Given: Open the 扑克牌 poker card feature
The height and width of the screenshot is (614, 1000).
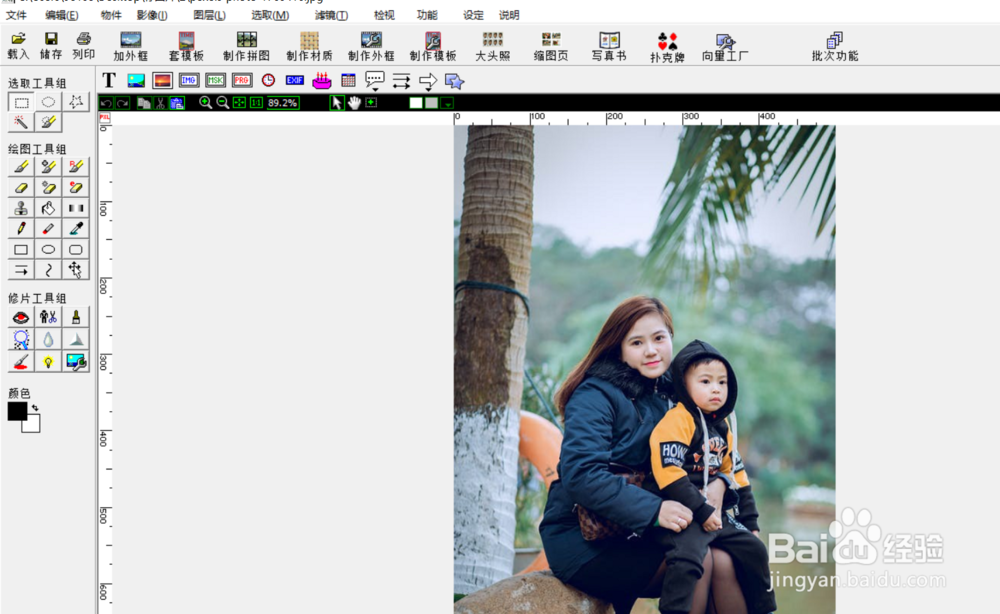Looking at the screenshot, I should coord(667,47).
